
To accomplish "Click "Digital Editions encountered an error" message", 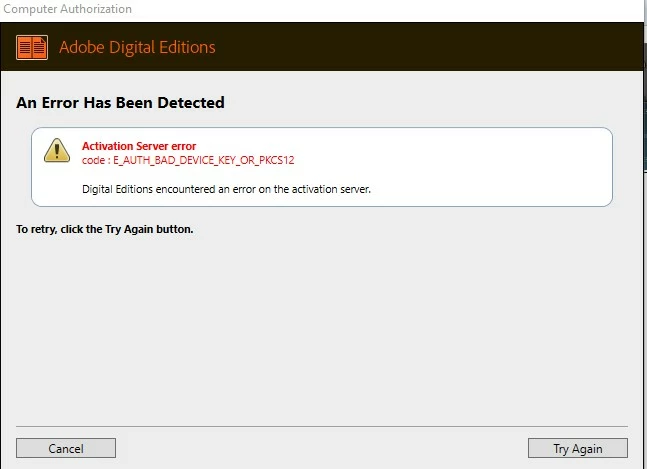I will pyautogui.click(x=227, y=189).
